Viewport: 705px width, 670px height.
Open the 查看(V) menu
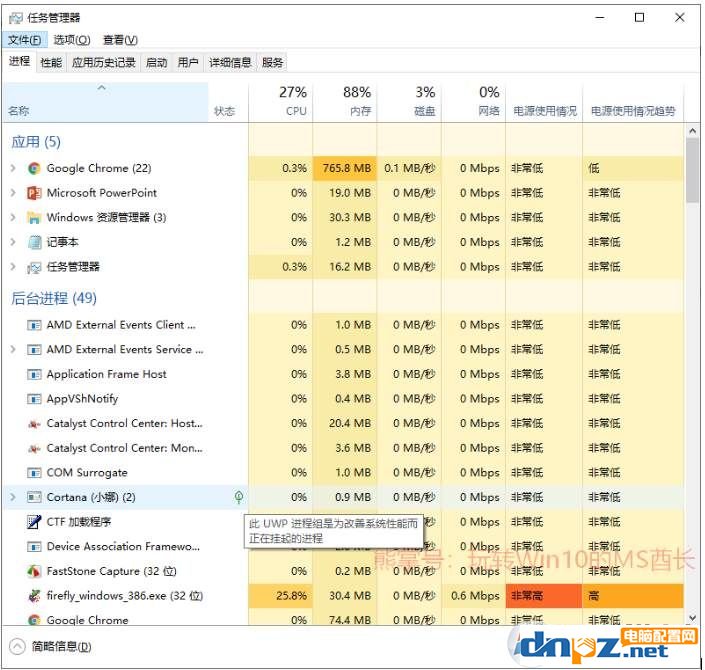pyautogui.click(x=120, y=40)
